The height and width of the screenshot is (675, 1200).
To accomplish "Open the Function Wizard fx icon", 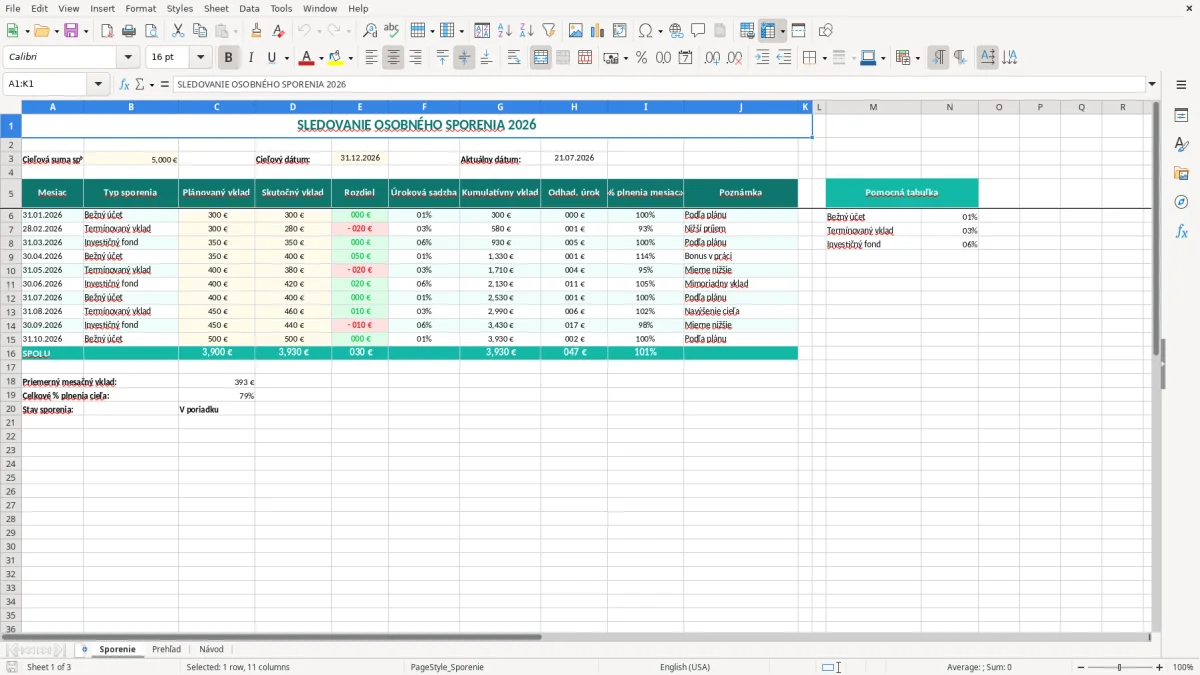I will (125, 84).
